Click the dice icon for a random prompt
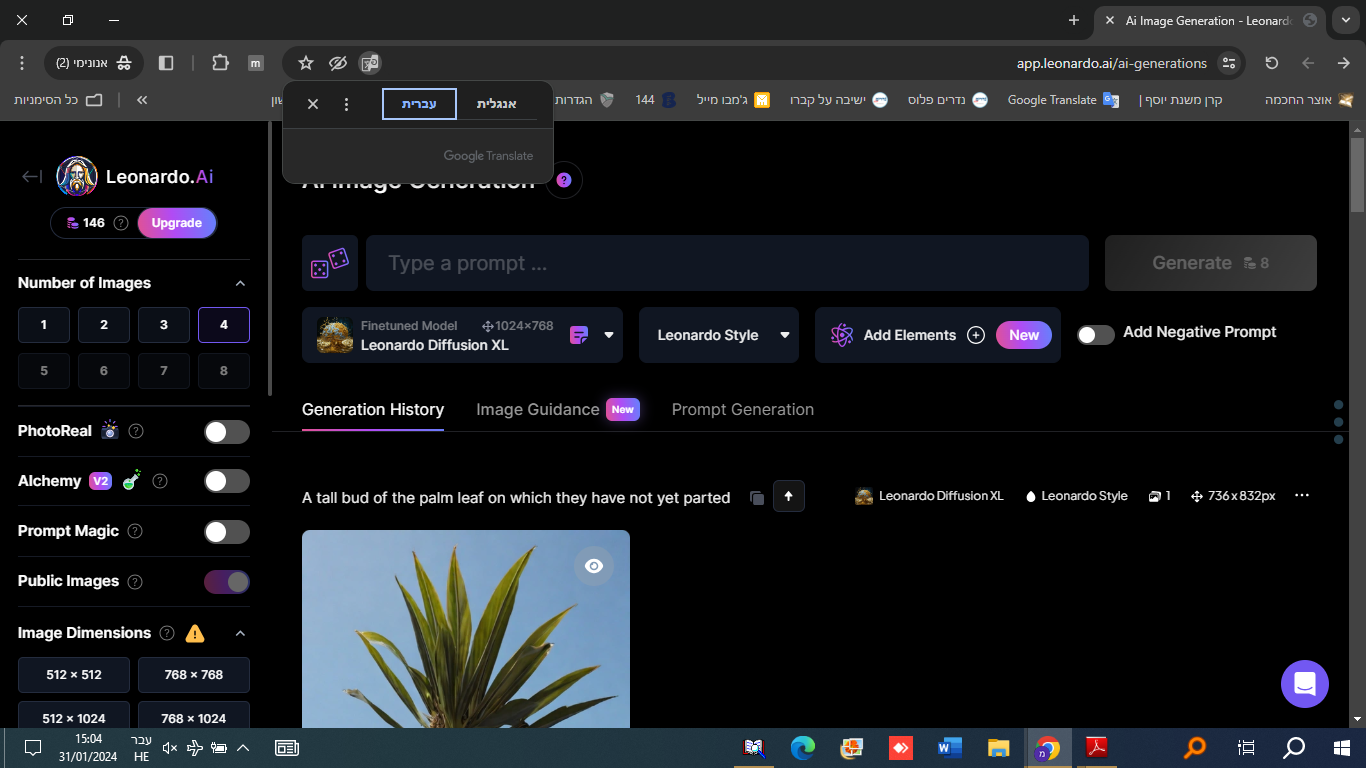 pos(330,262)
